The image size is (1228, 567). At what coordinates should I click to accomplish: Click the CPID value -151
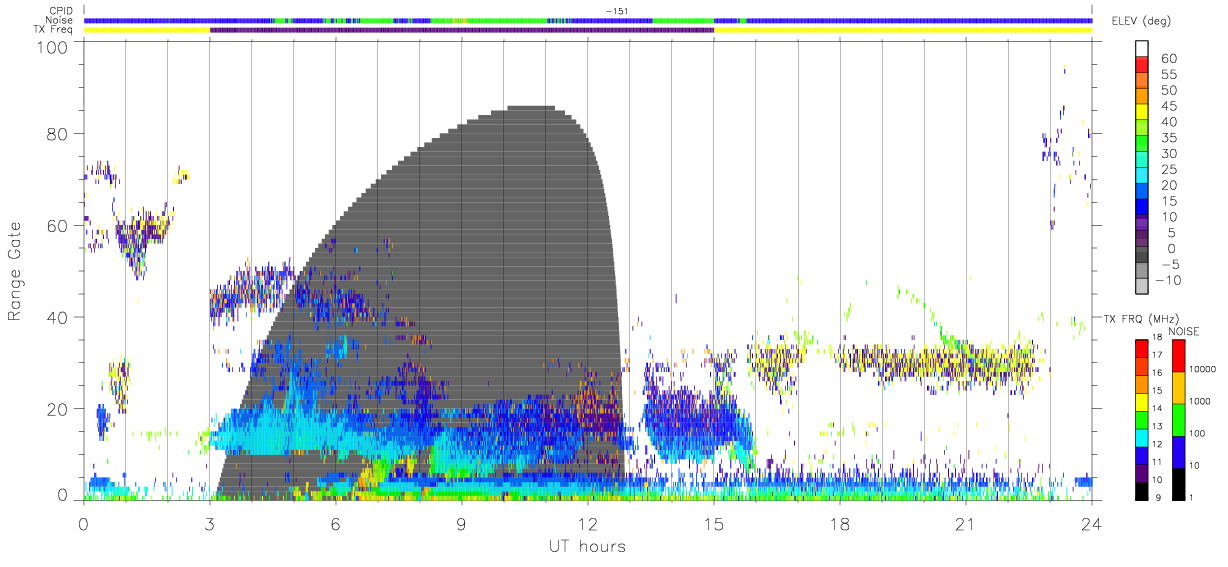pos(616,10)
